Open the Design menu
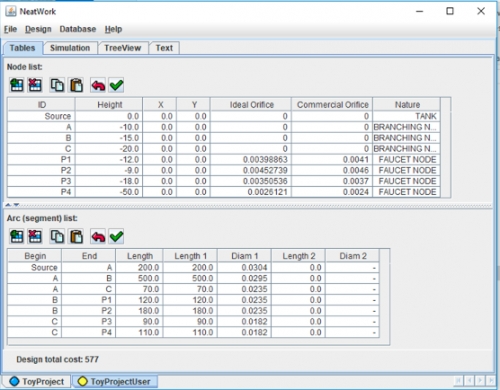Screen dimensions: 500x390 coord(38,29)
